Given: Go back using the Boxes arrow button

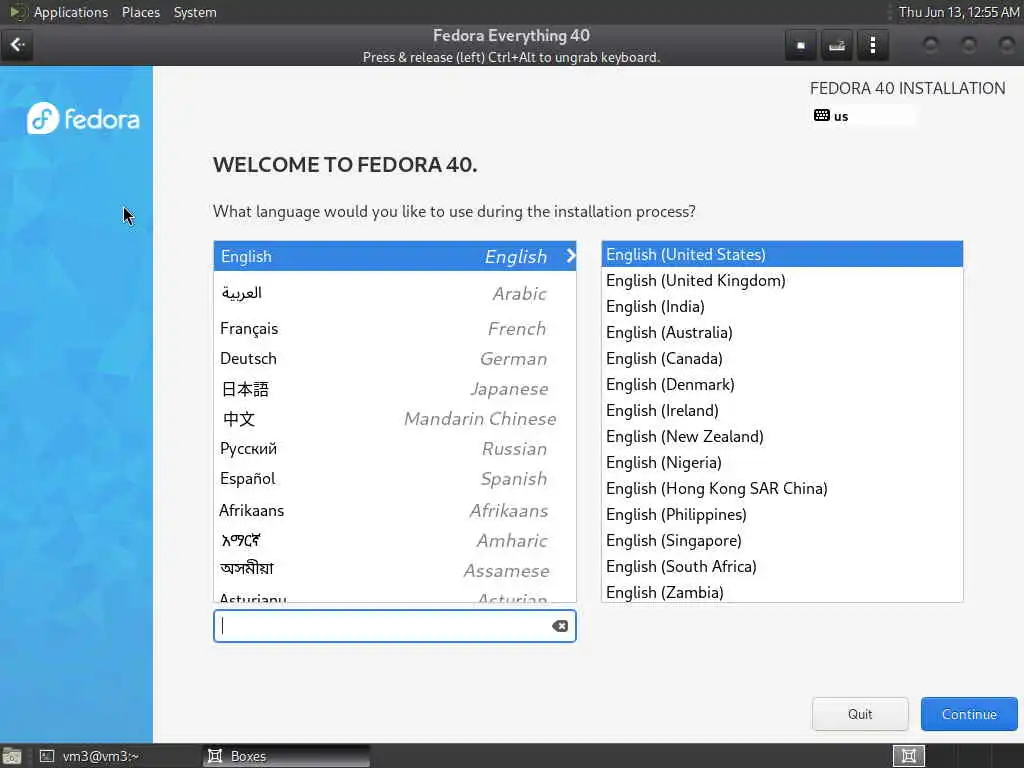Looking at the screenshot, I should click(x=17, y=45).
